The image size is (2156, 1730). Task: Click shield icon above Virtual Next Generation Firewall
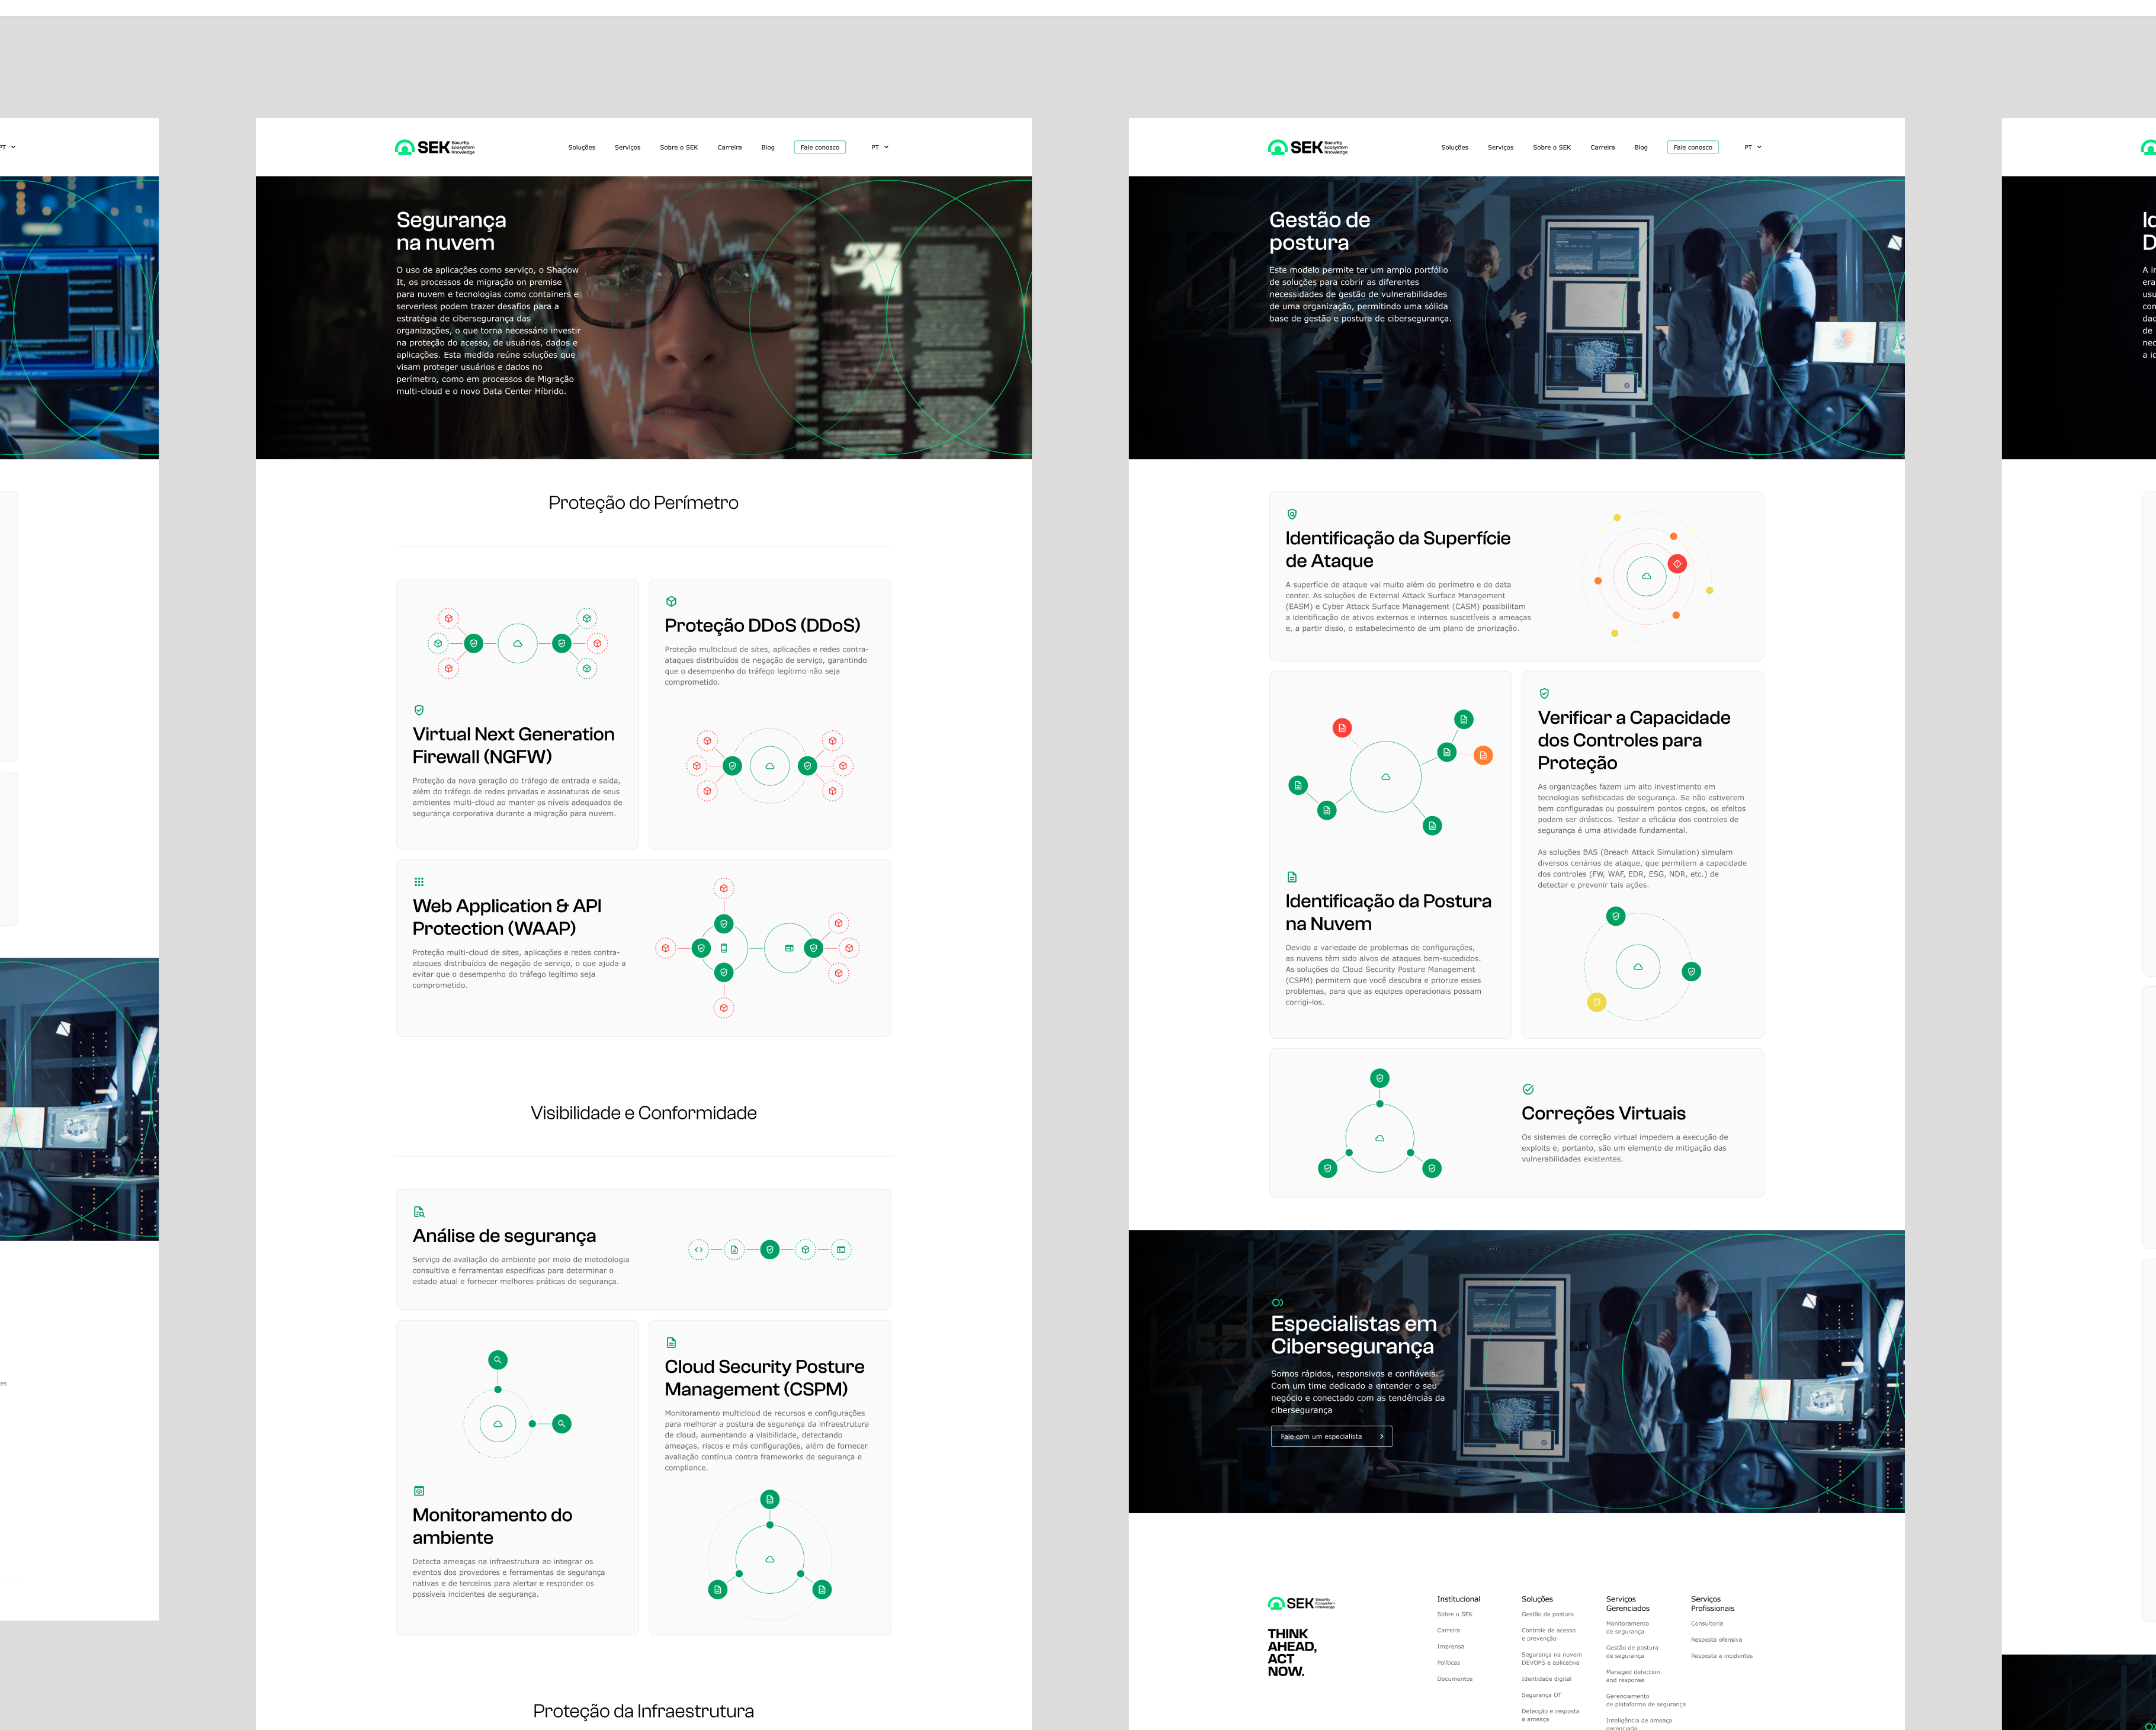[419, 710]
